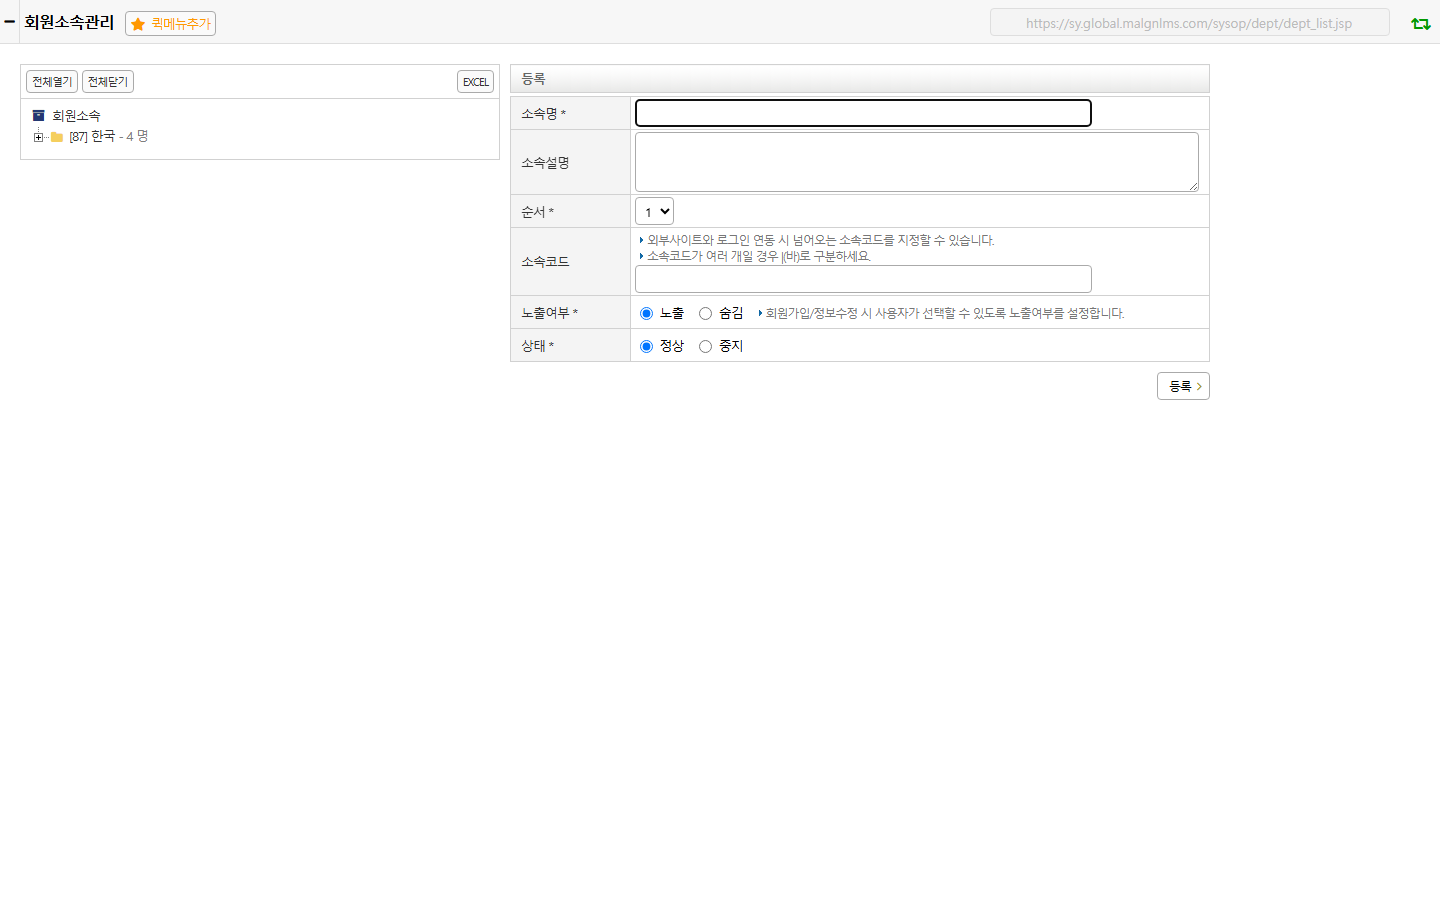Click the 소속코드 input field
The height and width of the screenshot is (900, 1440).
click(863, 279)
